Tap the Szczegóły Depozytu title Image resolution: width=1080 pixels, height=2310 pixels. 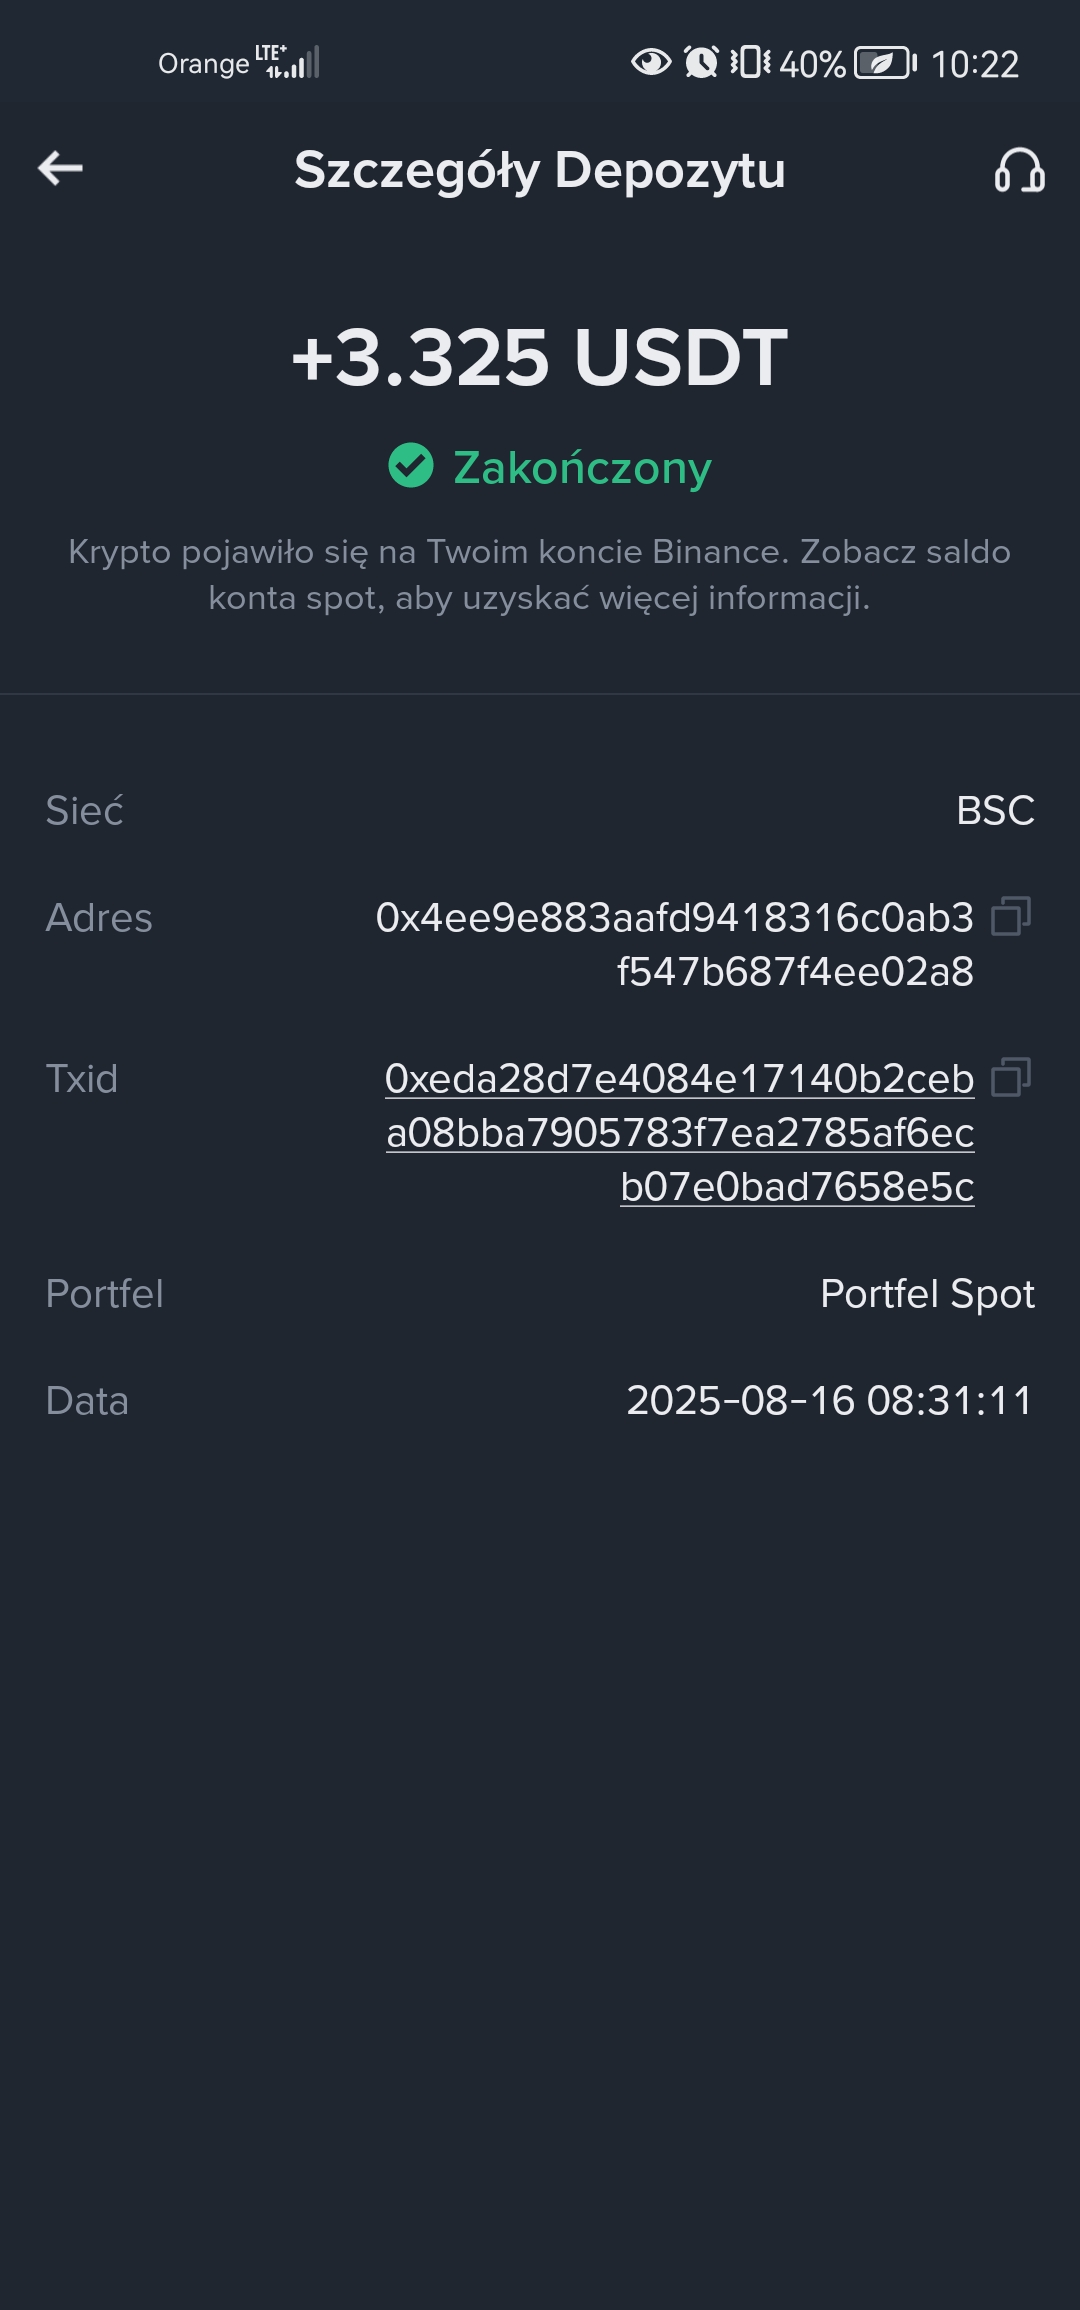point(540,170)
